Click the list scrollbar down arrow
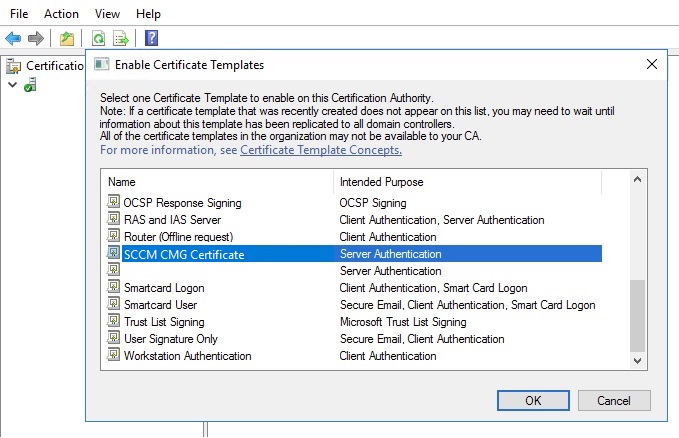The height and width of the screenshot is (438, 679). pyautogui.click(x=637, y=360)
